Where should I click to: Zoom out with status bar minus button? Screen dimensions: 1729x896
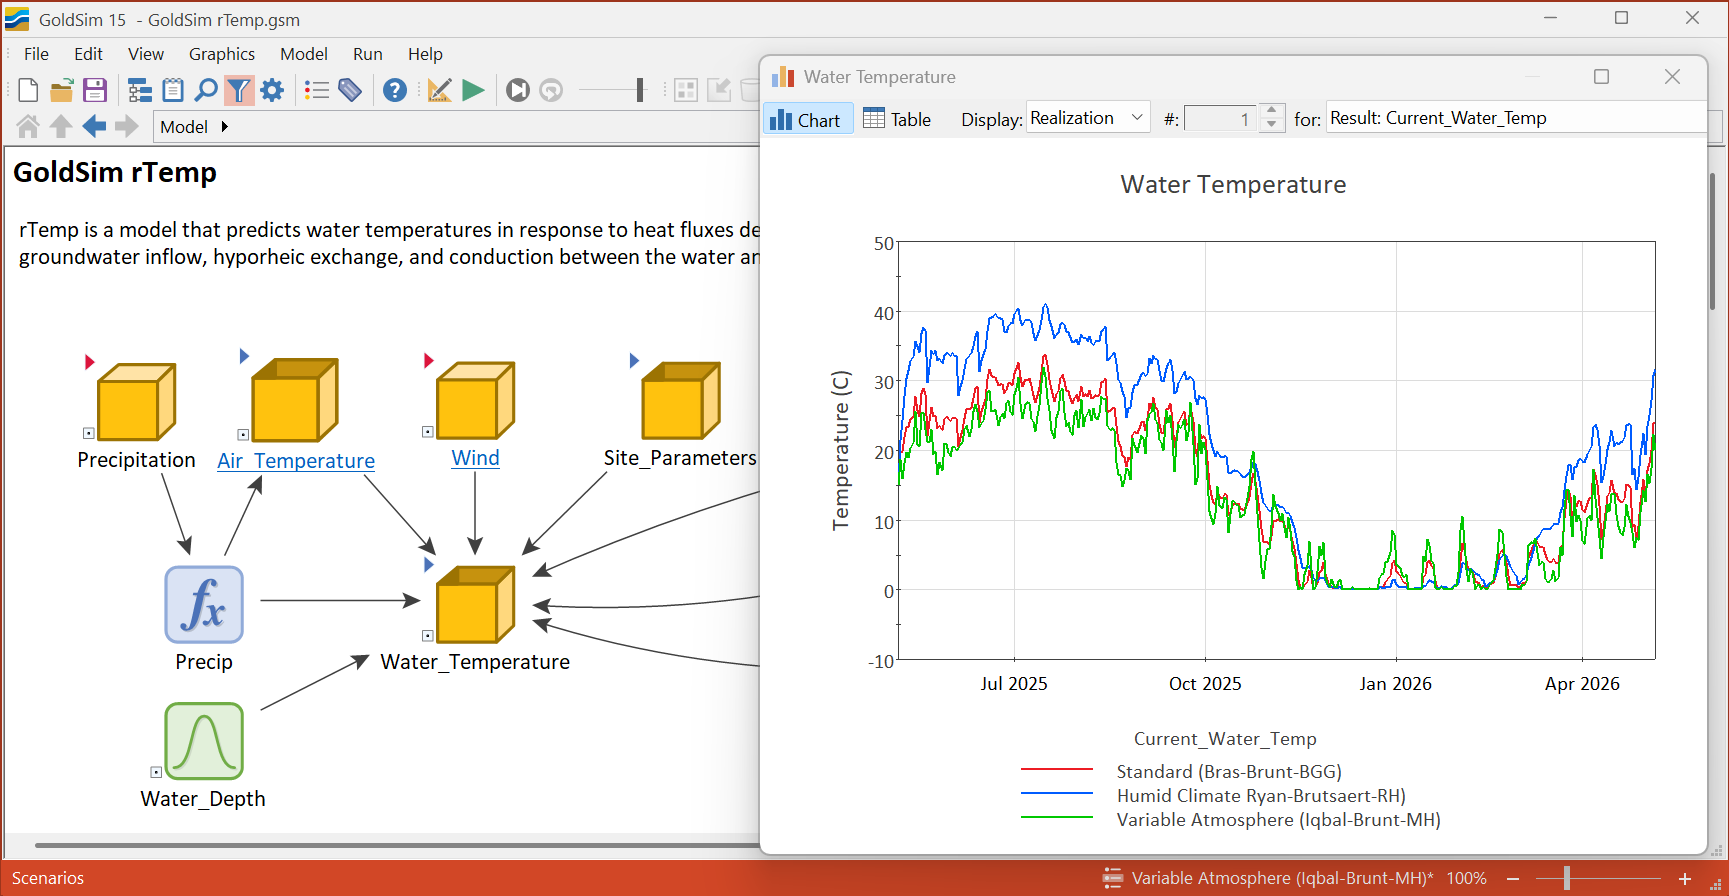pyautogui.click(x=1513, y=879)
